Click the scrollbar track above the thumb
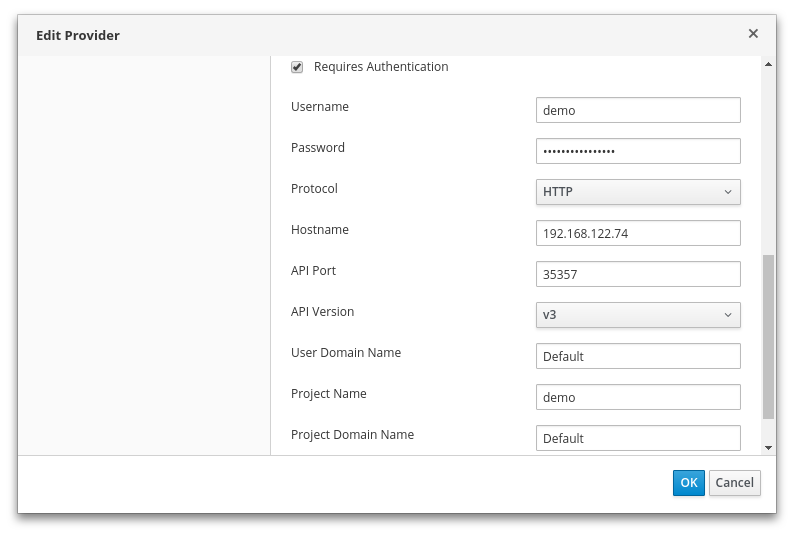The image size is (797, 538). 768,160
